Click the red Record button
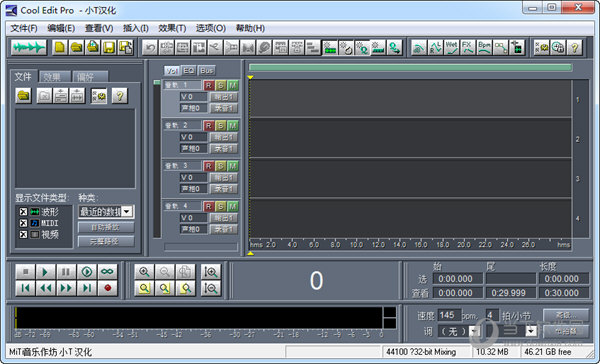Viewport: 600px width, 364px height. (x=107, y=288)
